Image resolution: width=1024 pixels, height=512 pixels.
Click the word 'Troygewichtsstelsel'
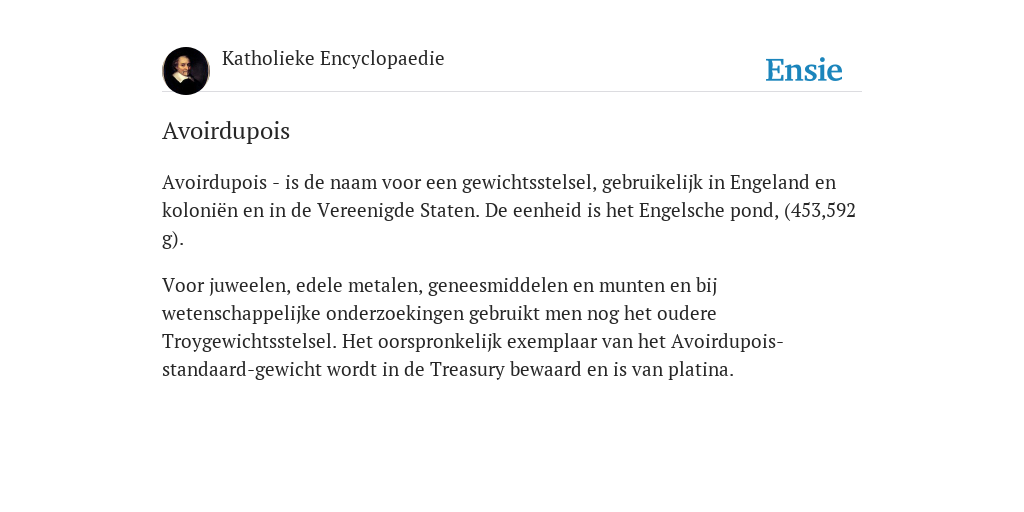pyautogui.click(x=249, y=342)
